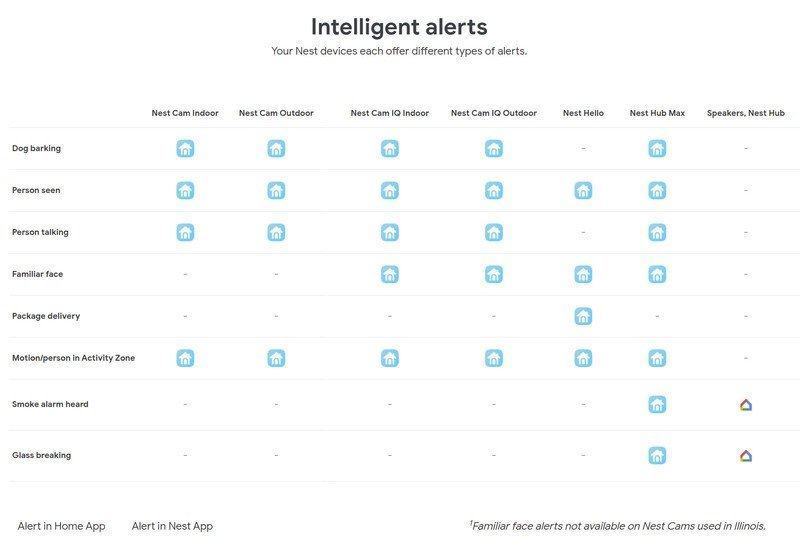The height and width of the screenshot is (551, 800).
Task: Select the Nest Cam Indoor column header
Action: coord(185,113)
